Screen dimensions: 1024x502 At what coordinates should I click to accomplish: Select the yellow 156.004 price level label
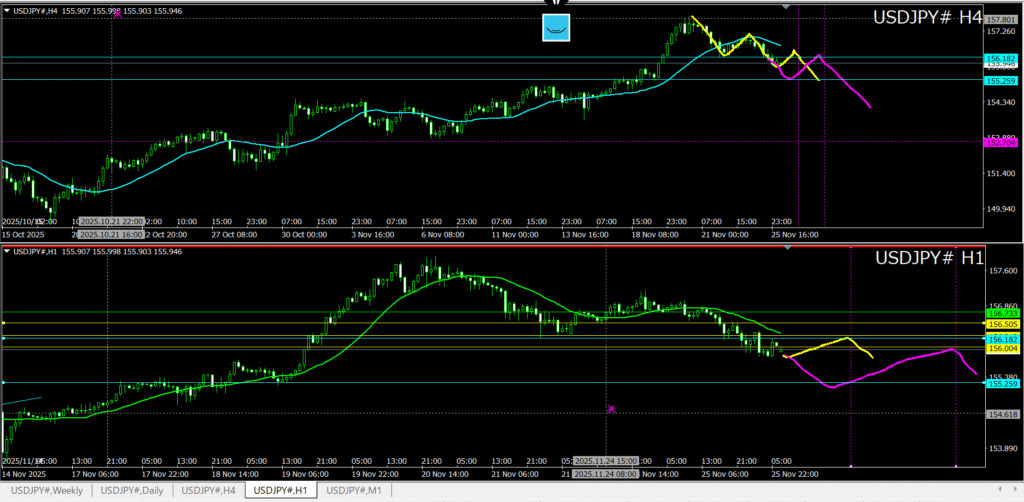1001,348
